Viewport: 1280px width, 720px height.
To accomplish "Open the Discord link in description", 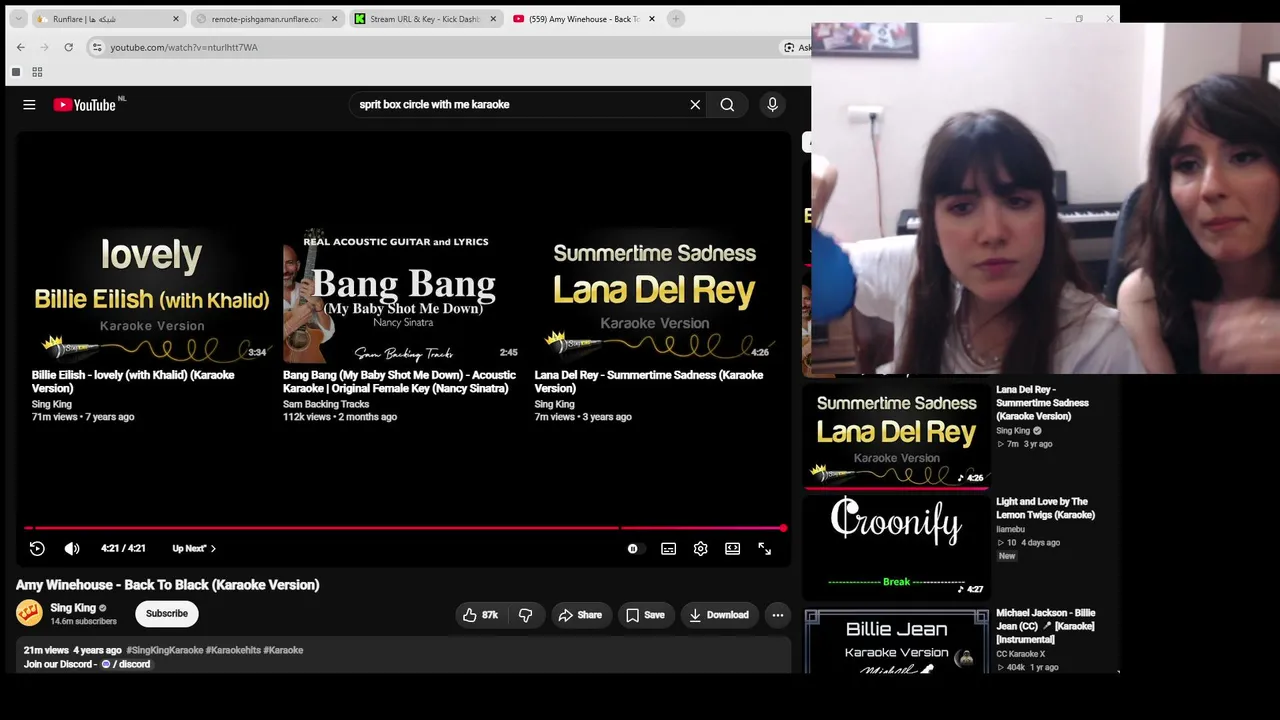I will coord(126,664).
